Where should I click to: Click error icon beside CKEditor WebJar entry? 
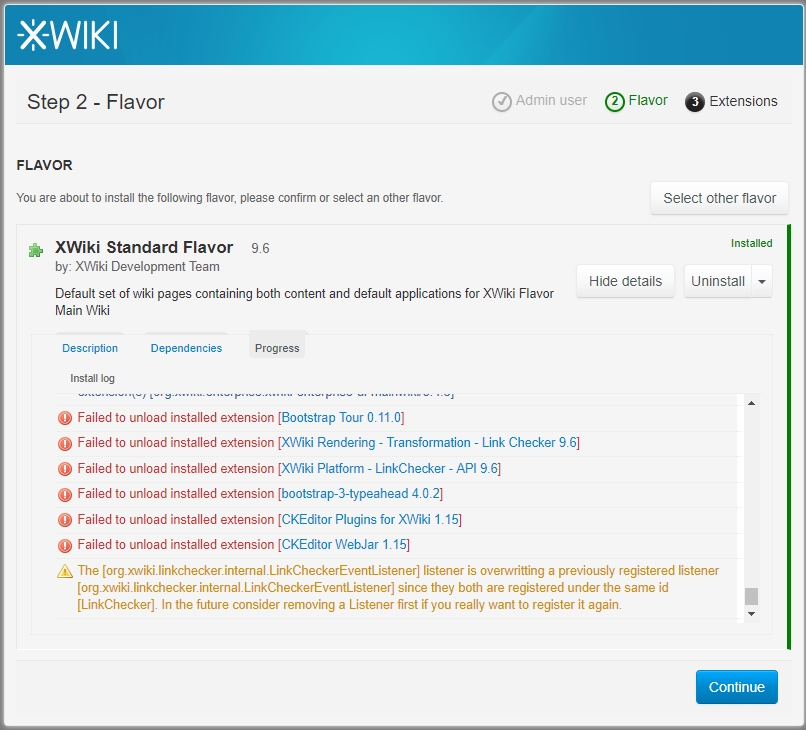point(65,545)
